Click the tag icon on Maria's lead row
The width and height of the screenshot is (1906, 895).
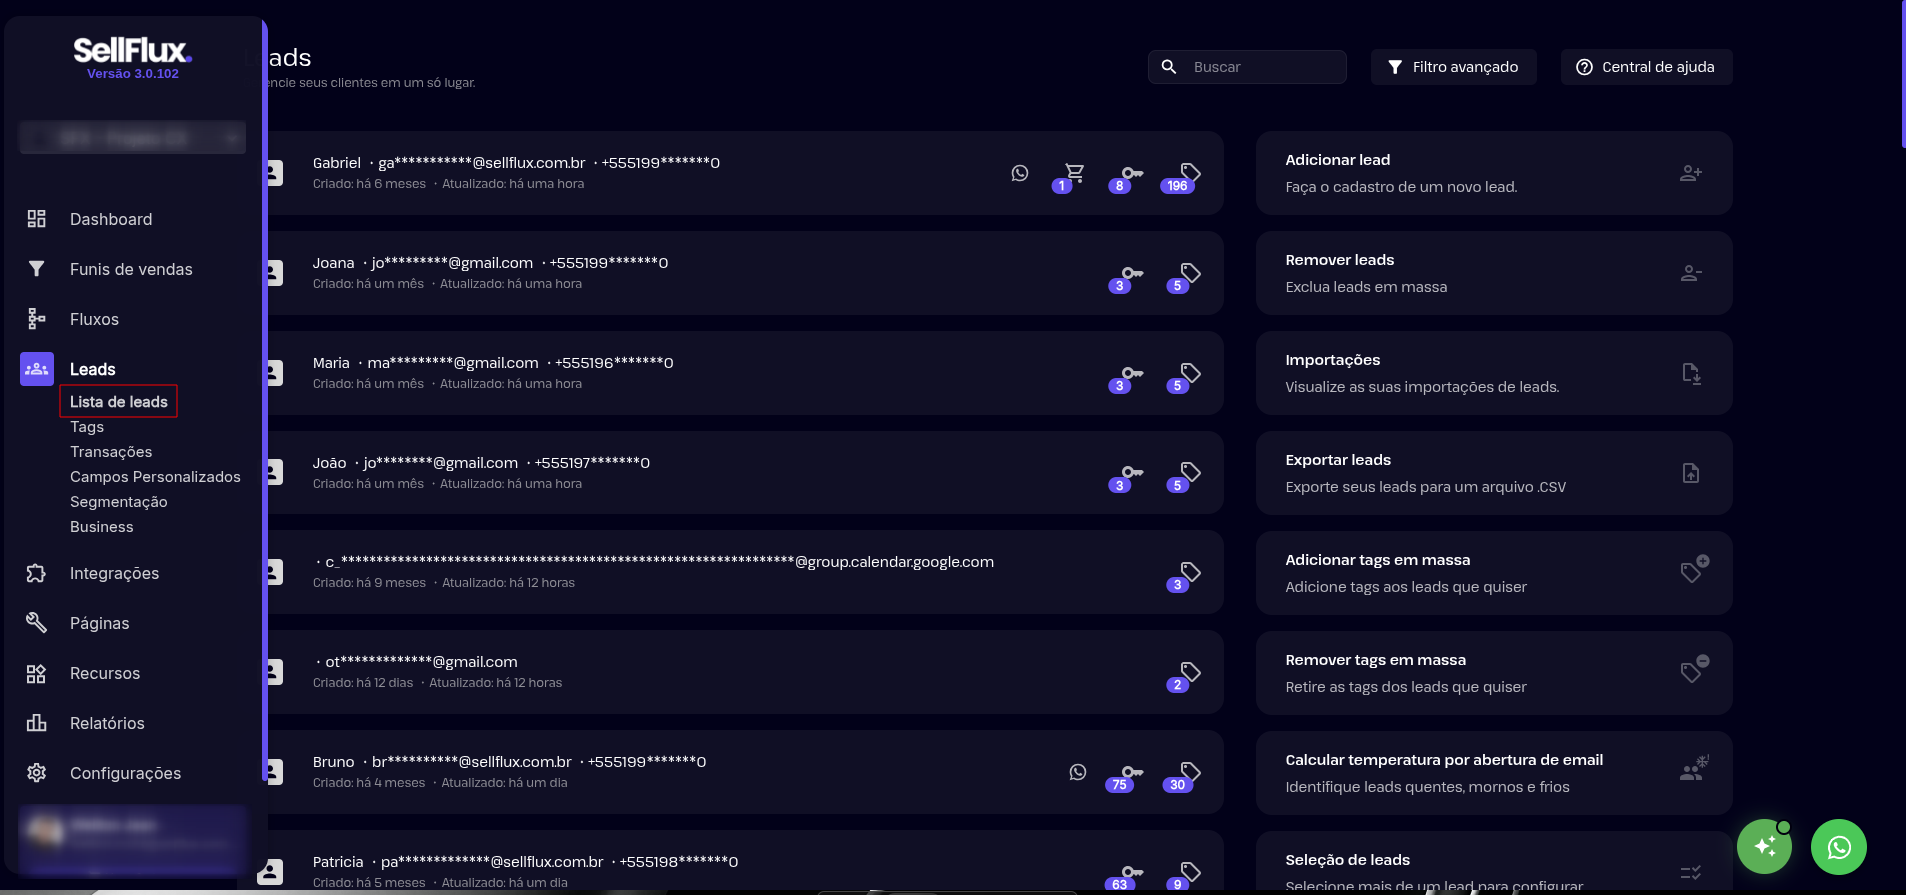1189,373
